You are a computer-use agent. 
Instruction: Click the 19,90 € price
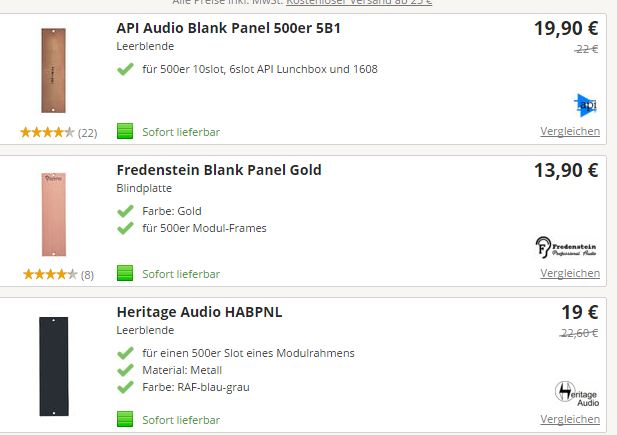(x=566, y=28)
